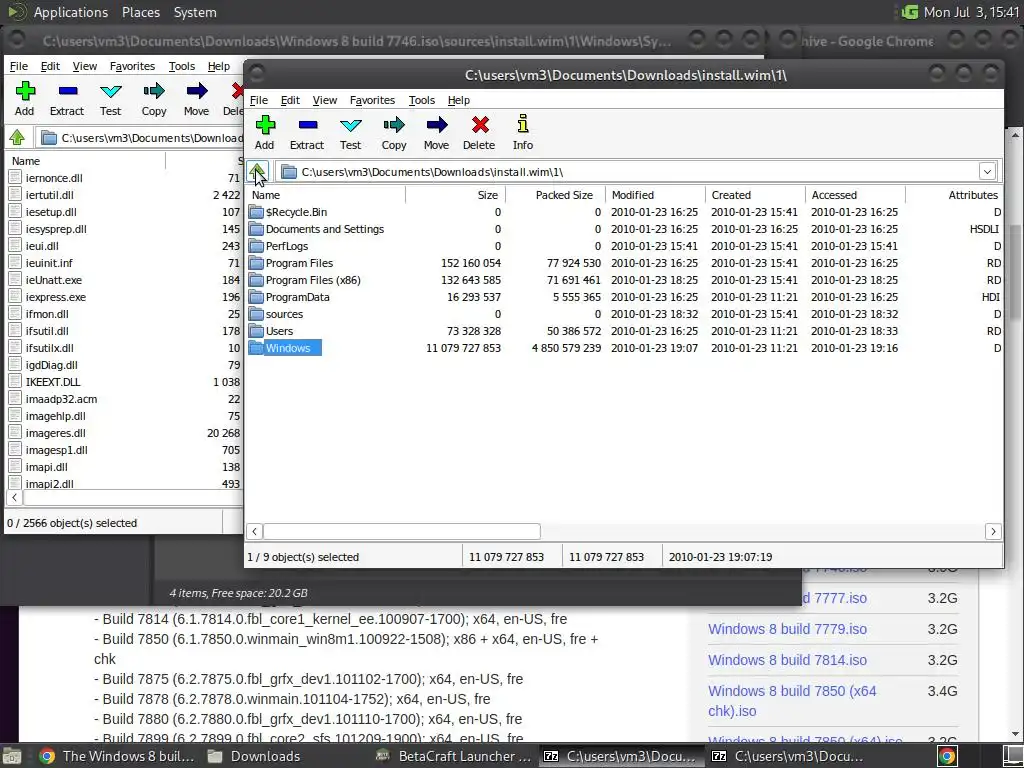This screenshot has width=1024, height=768.
Task: Open Edit menu in front window
Action: click(290, 100)
